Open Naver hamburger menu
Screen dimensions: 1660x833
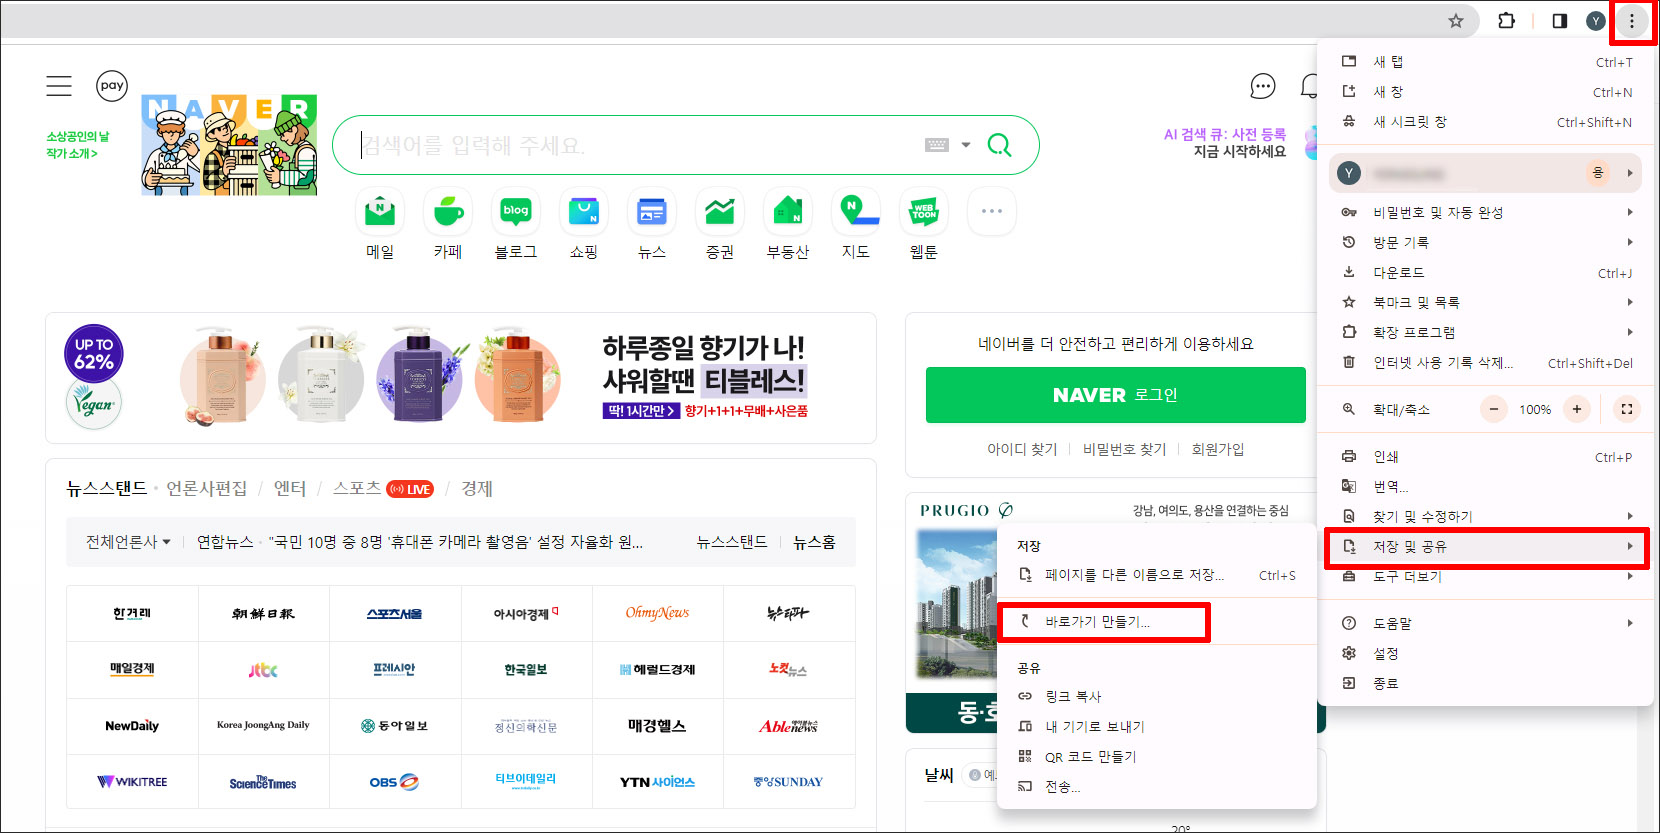tap(59, 86)
